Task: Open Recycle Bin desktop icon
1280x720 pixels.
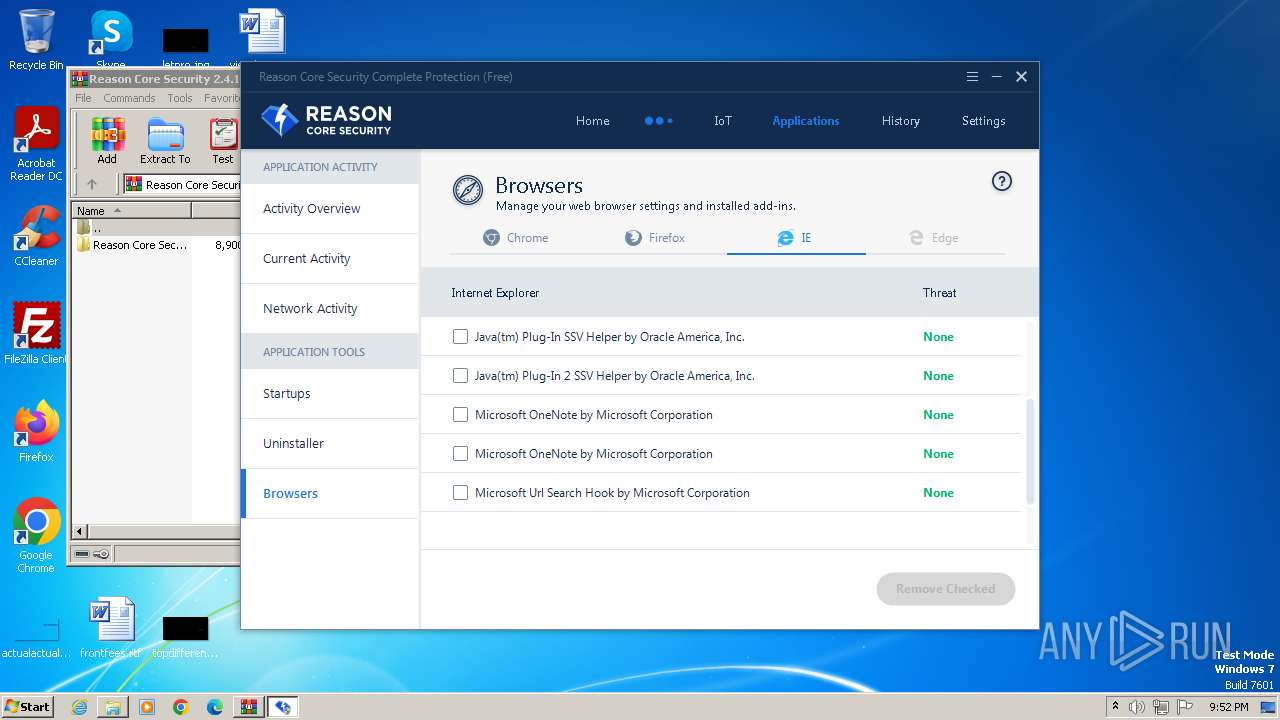Action: point(36,40)
